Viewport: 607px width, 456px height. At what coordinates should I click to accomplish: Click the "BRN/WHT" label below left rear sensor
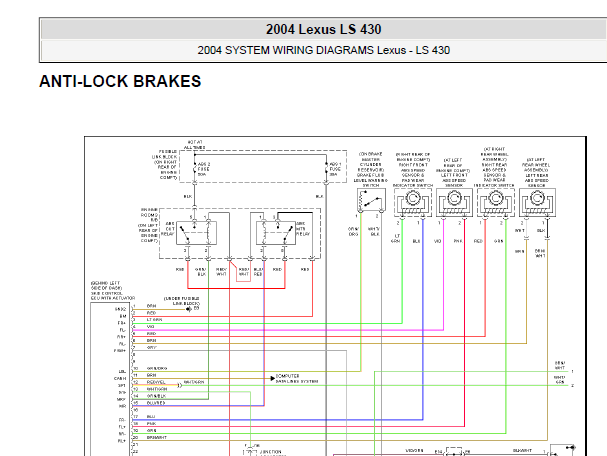tap(540, 253)
